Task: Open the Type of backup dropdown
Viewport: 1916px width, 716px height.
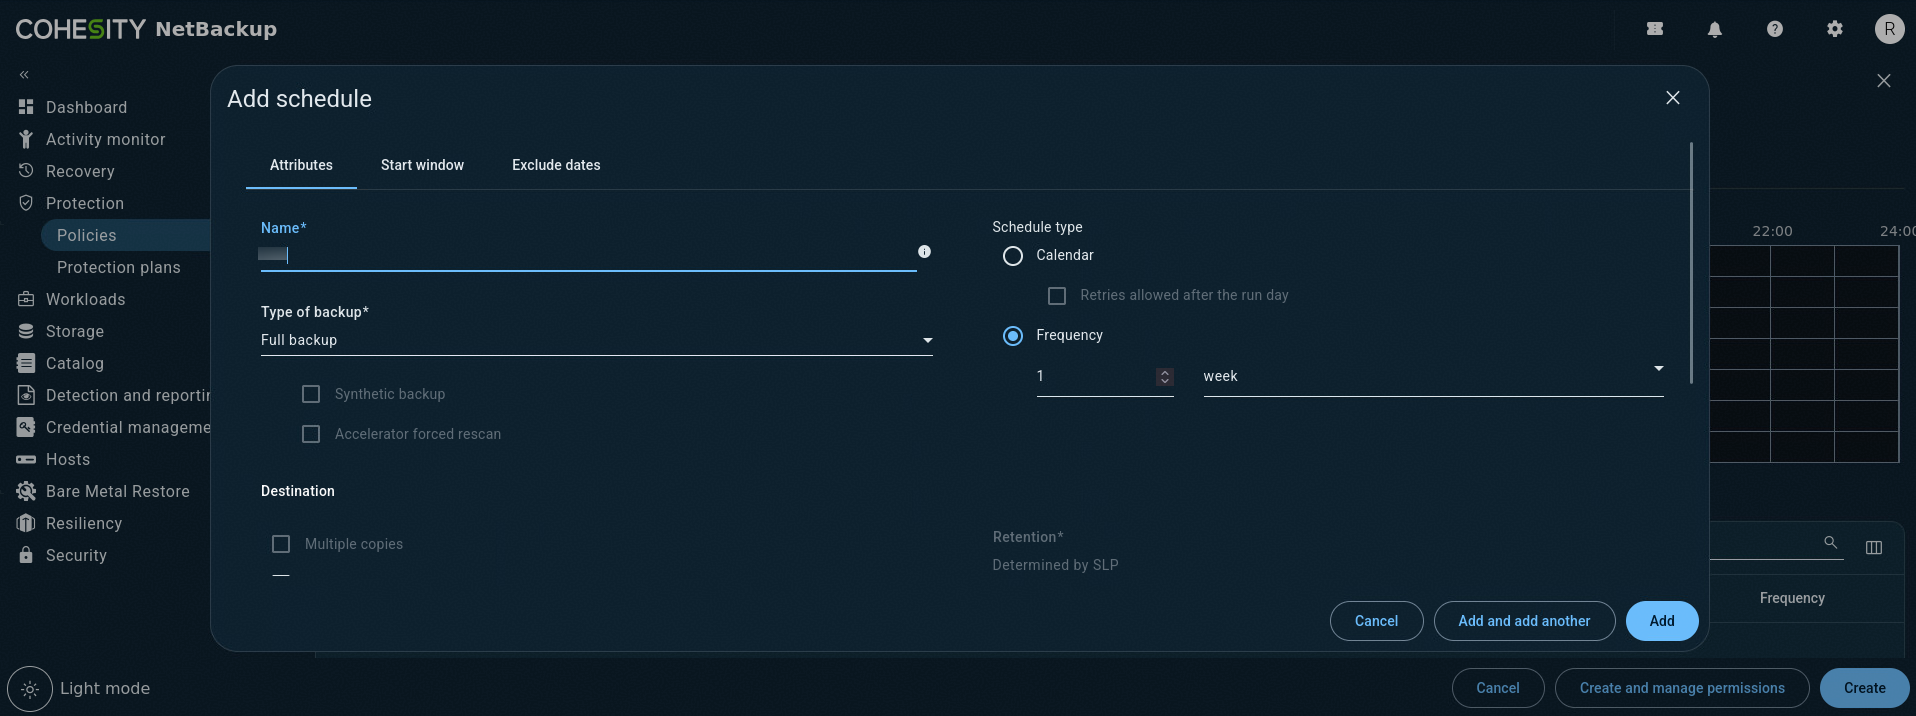Action: [597, 340]
